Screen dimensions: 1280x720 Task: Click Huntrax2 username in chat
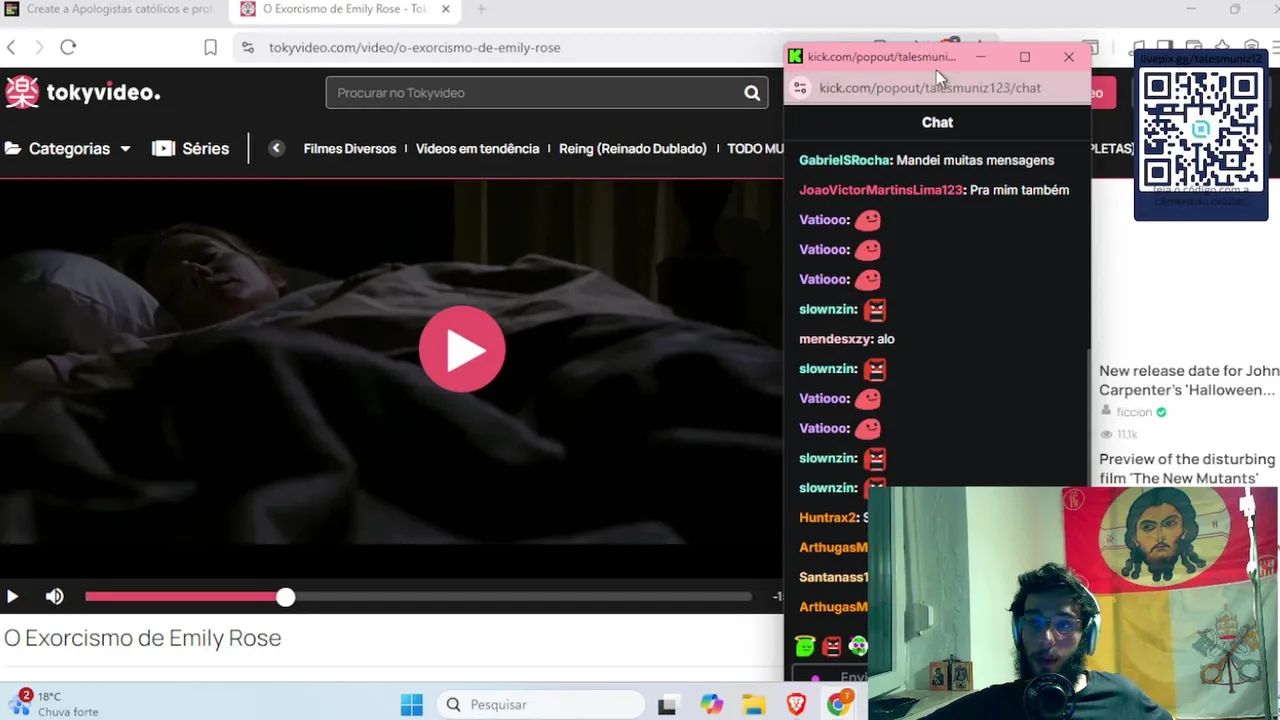coord(828,518)
